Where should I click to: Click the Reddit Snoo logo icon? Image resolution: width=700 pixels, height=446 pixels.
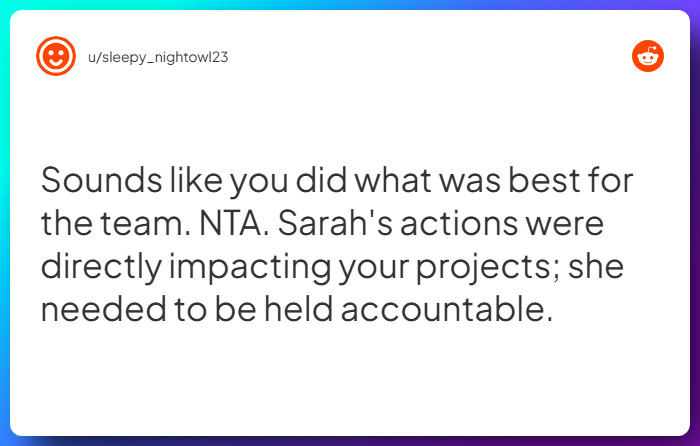[x=648, y=56]
